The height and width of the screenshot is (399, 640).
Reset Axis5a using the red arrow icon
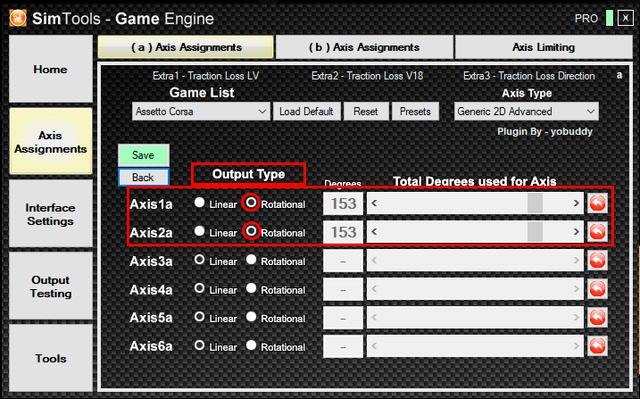pyautogui.click(x=598, y=317)
